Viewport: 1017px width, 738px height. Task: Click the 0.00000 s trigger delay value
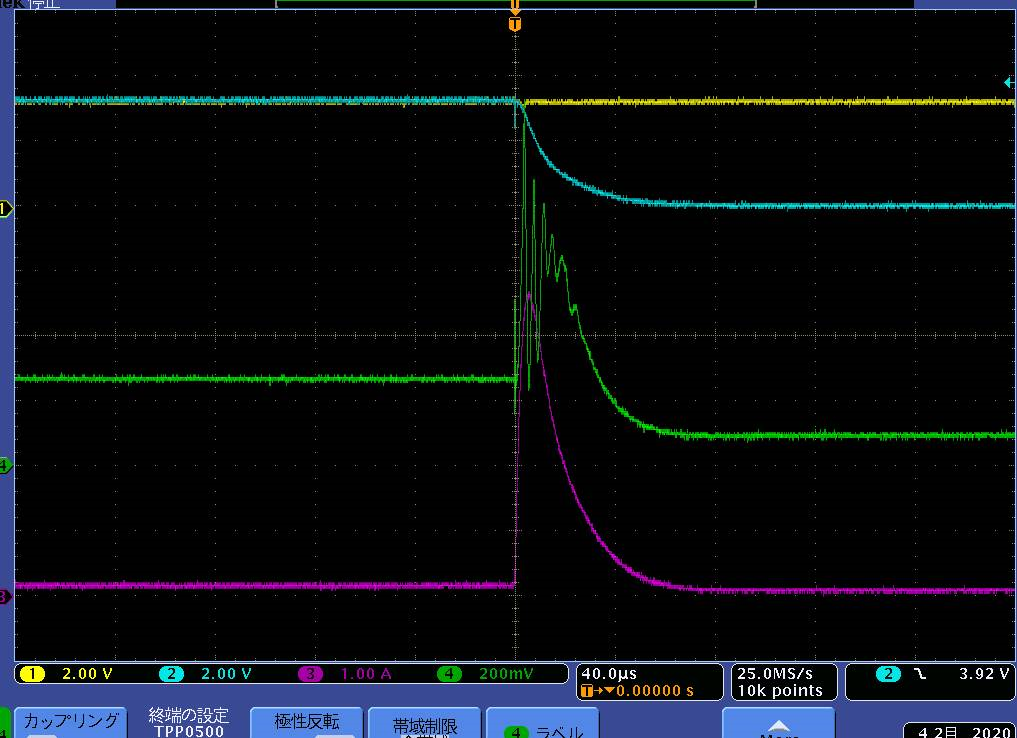click(654, 691)
